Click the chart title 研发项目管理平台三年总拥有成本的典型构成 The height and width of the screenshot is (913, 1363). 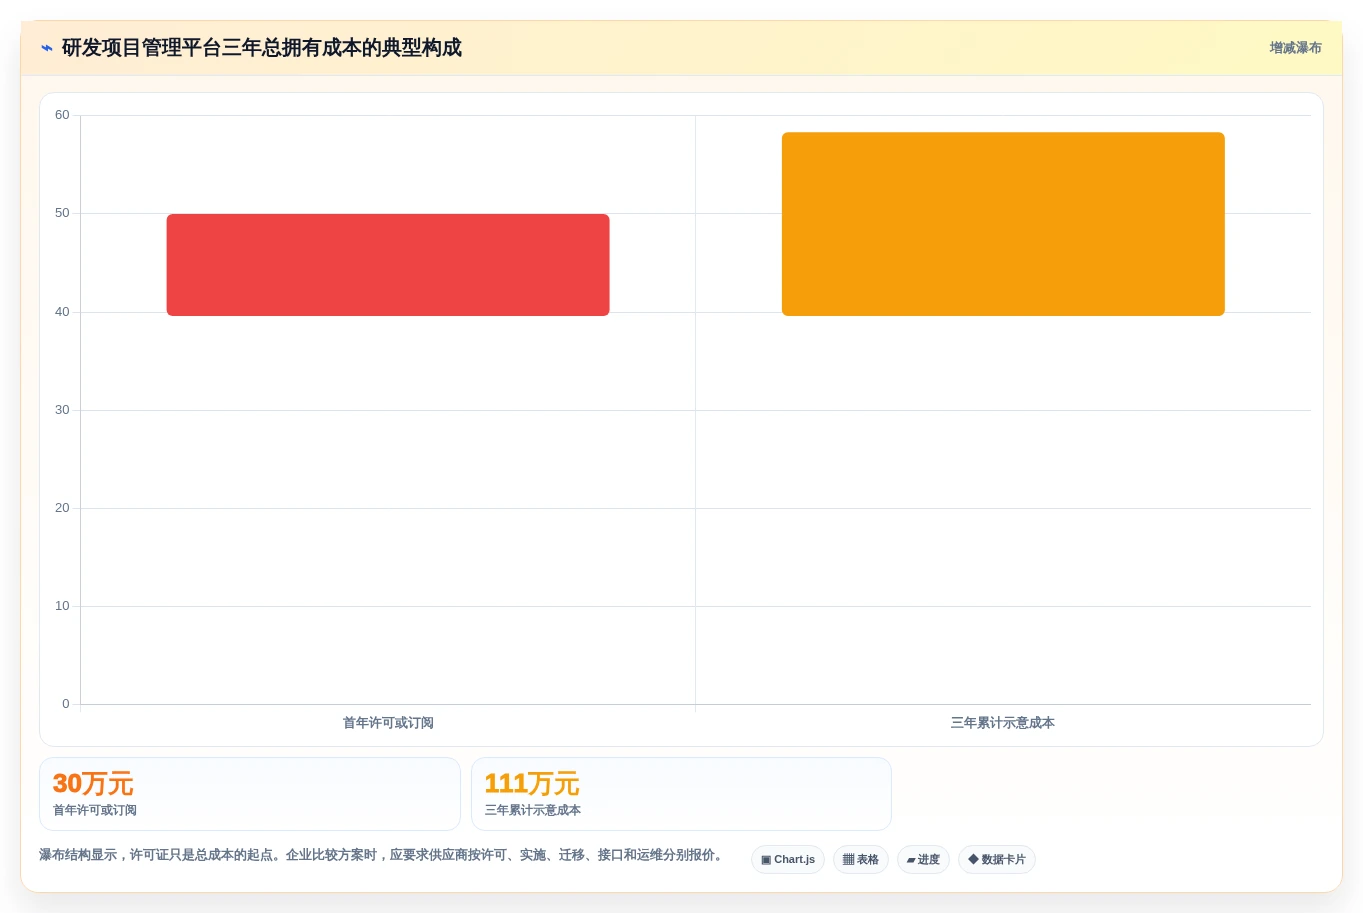262,48
